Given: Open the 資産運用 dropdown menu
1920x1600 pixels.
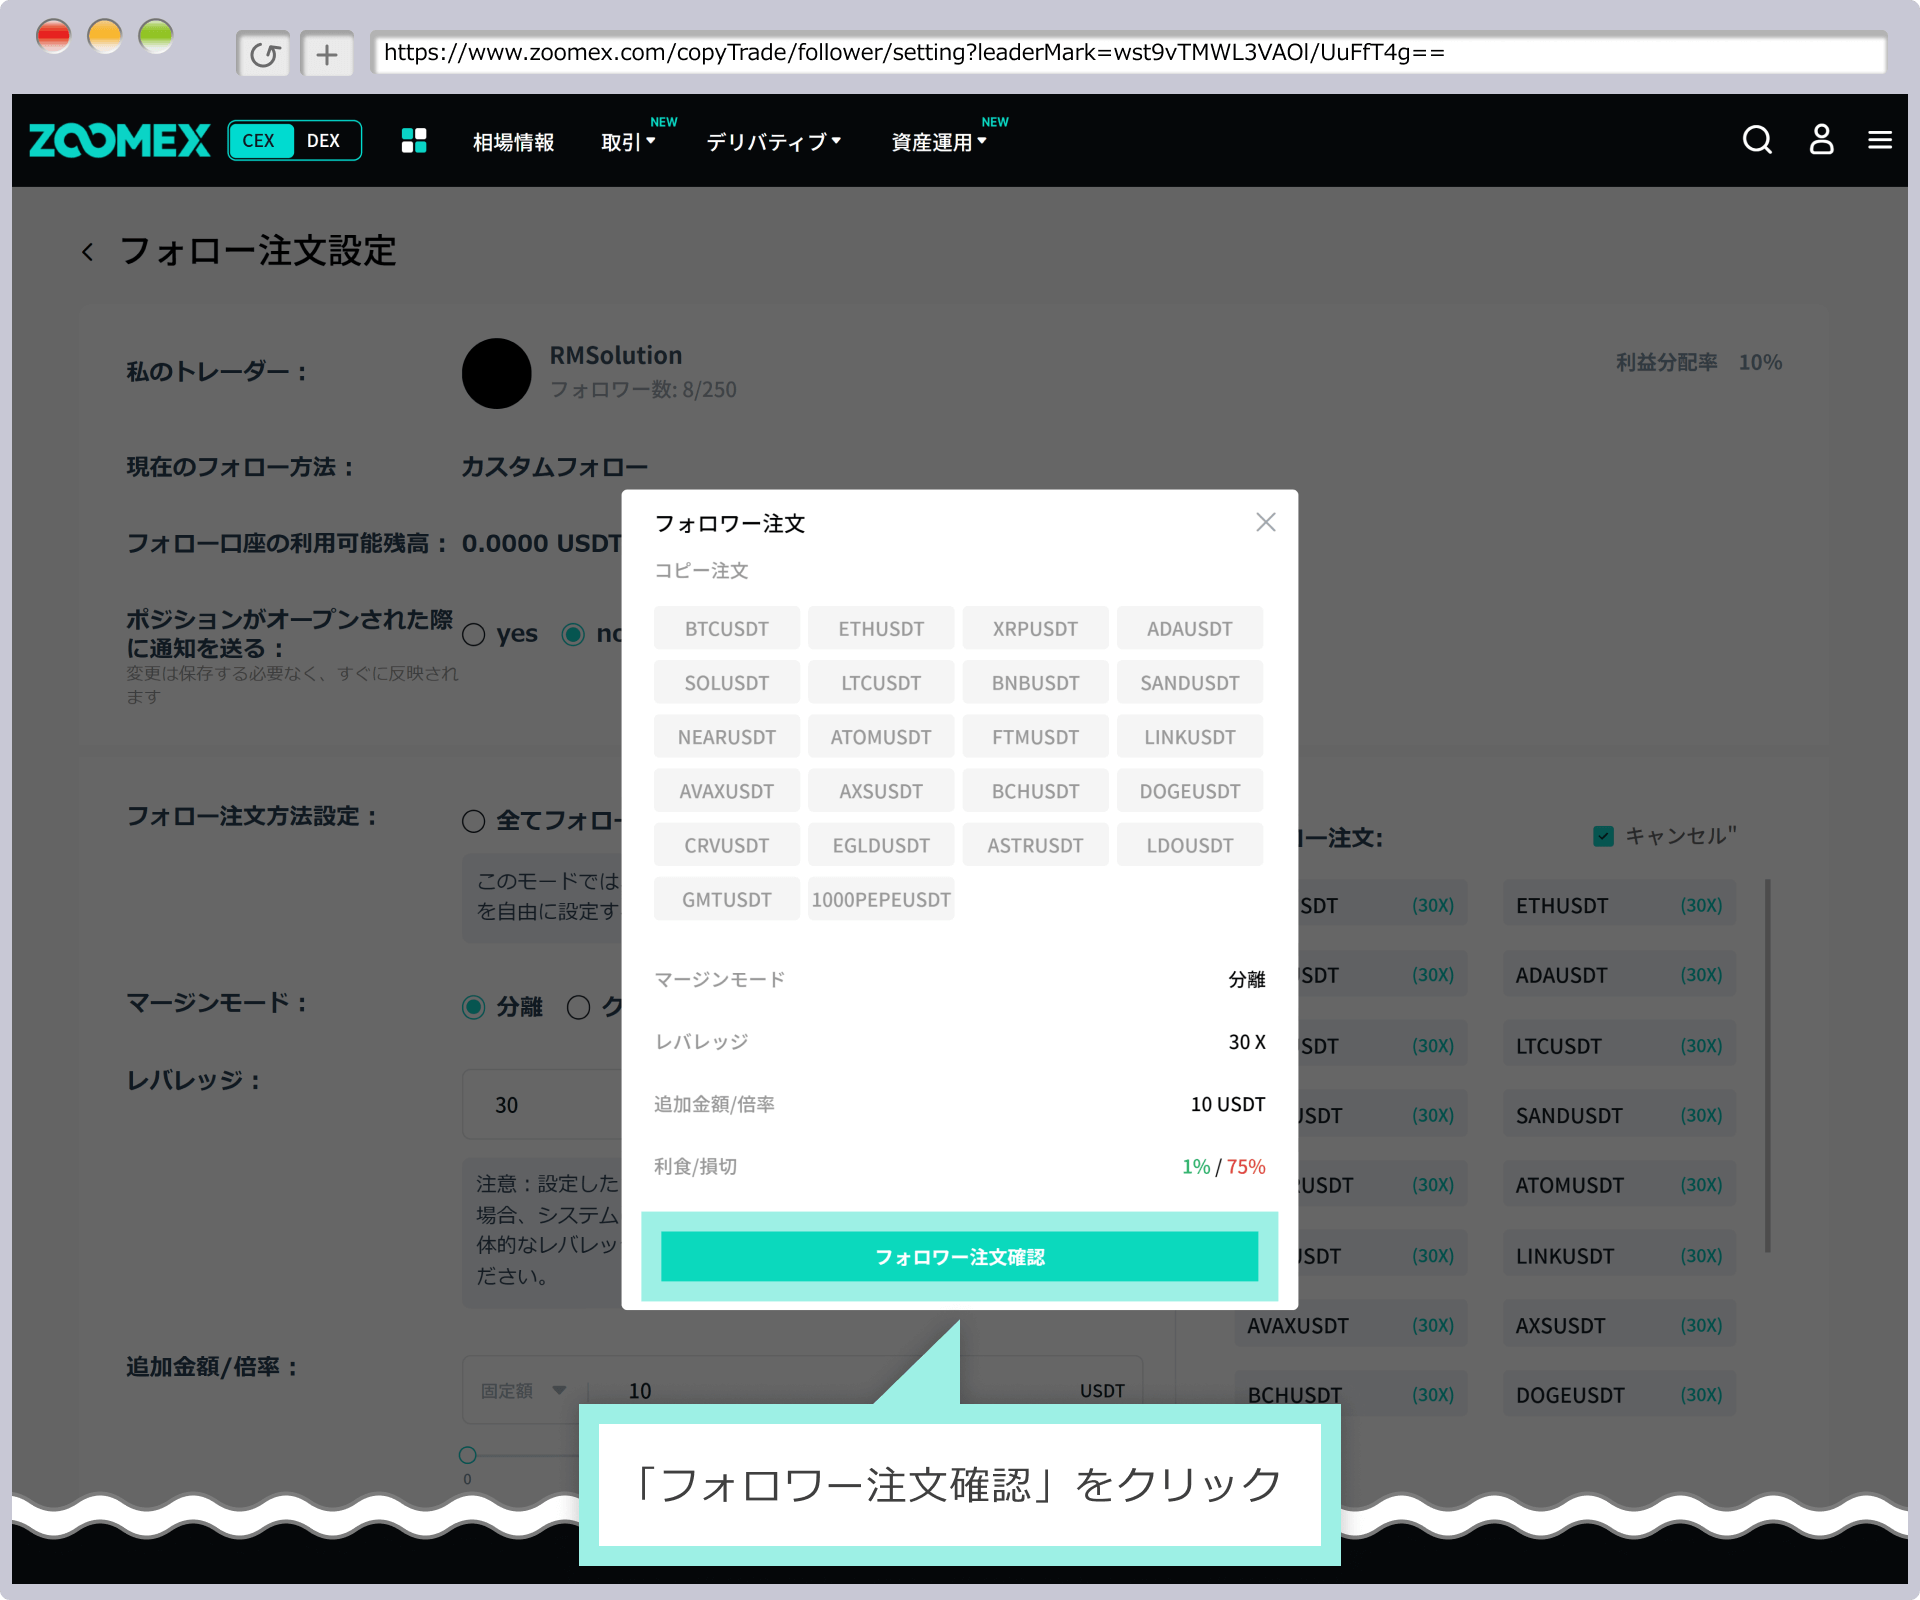Looking at the screenshot, I should pyautogui.click(x=938, y=142).
